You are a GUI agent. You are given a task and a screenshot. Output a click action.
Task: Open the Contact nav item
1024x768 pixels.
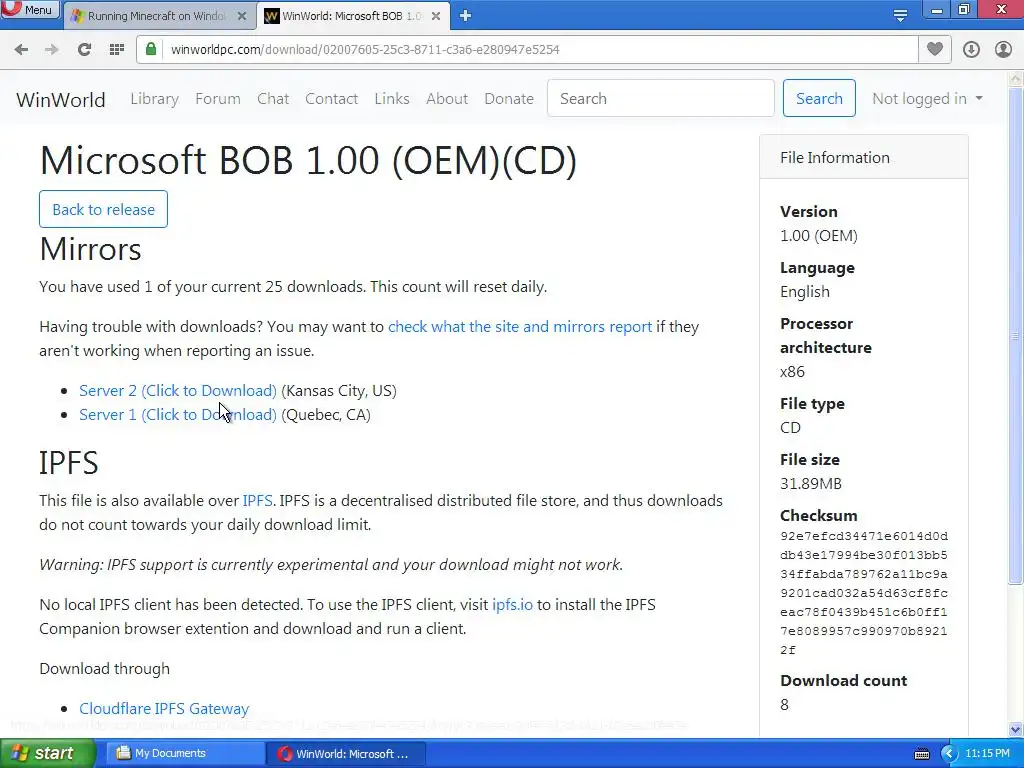pyautogui.click(x=332, y=99)
